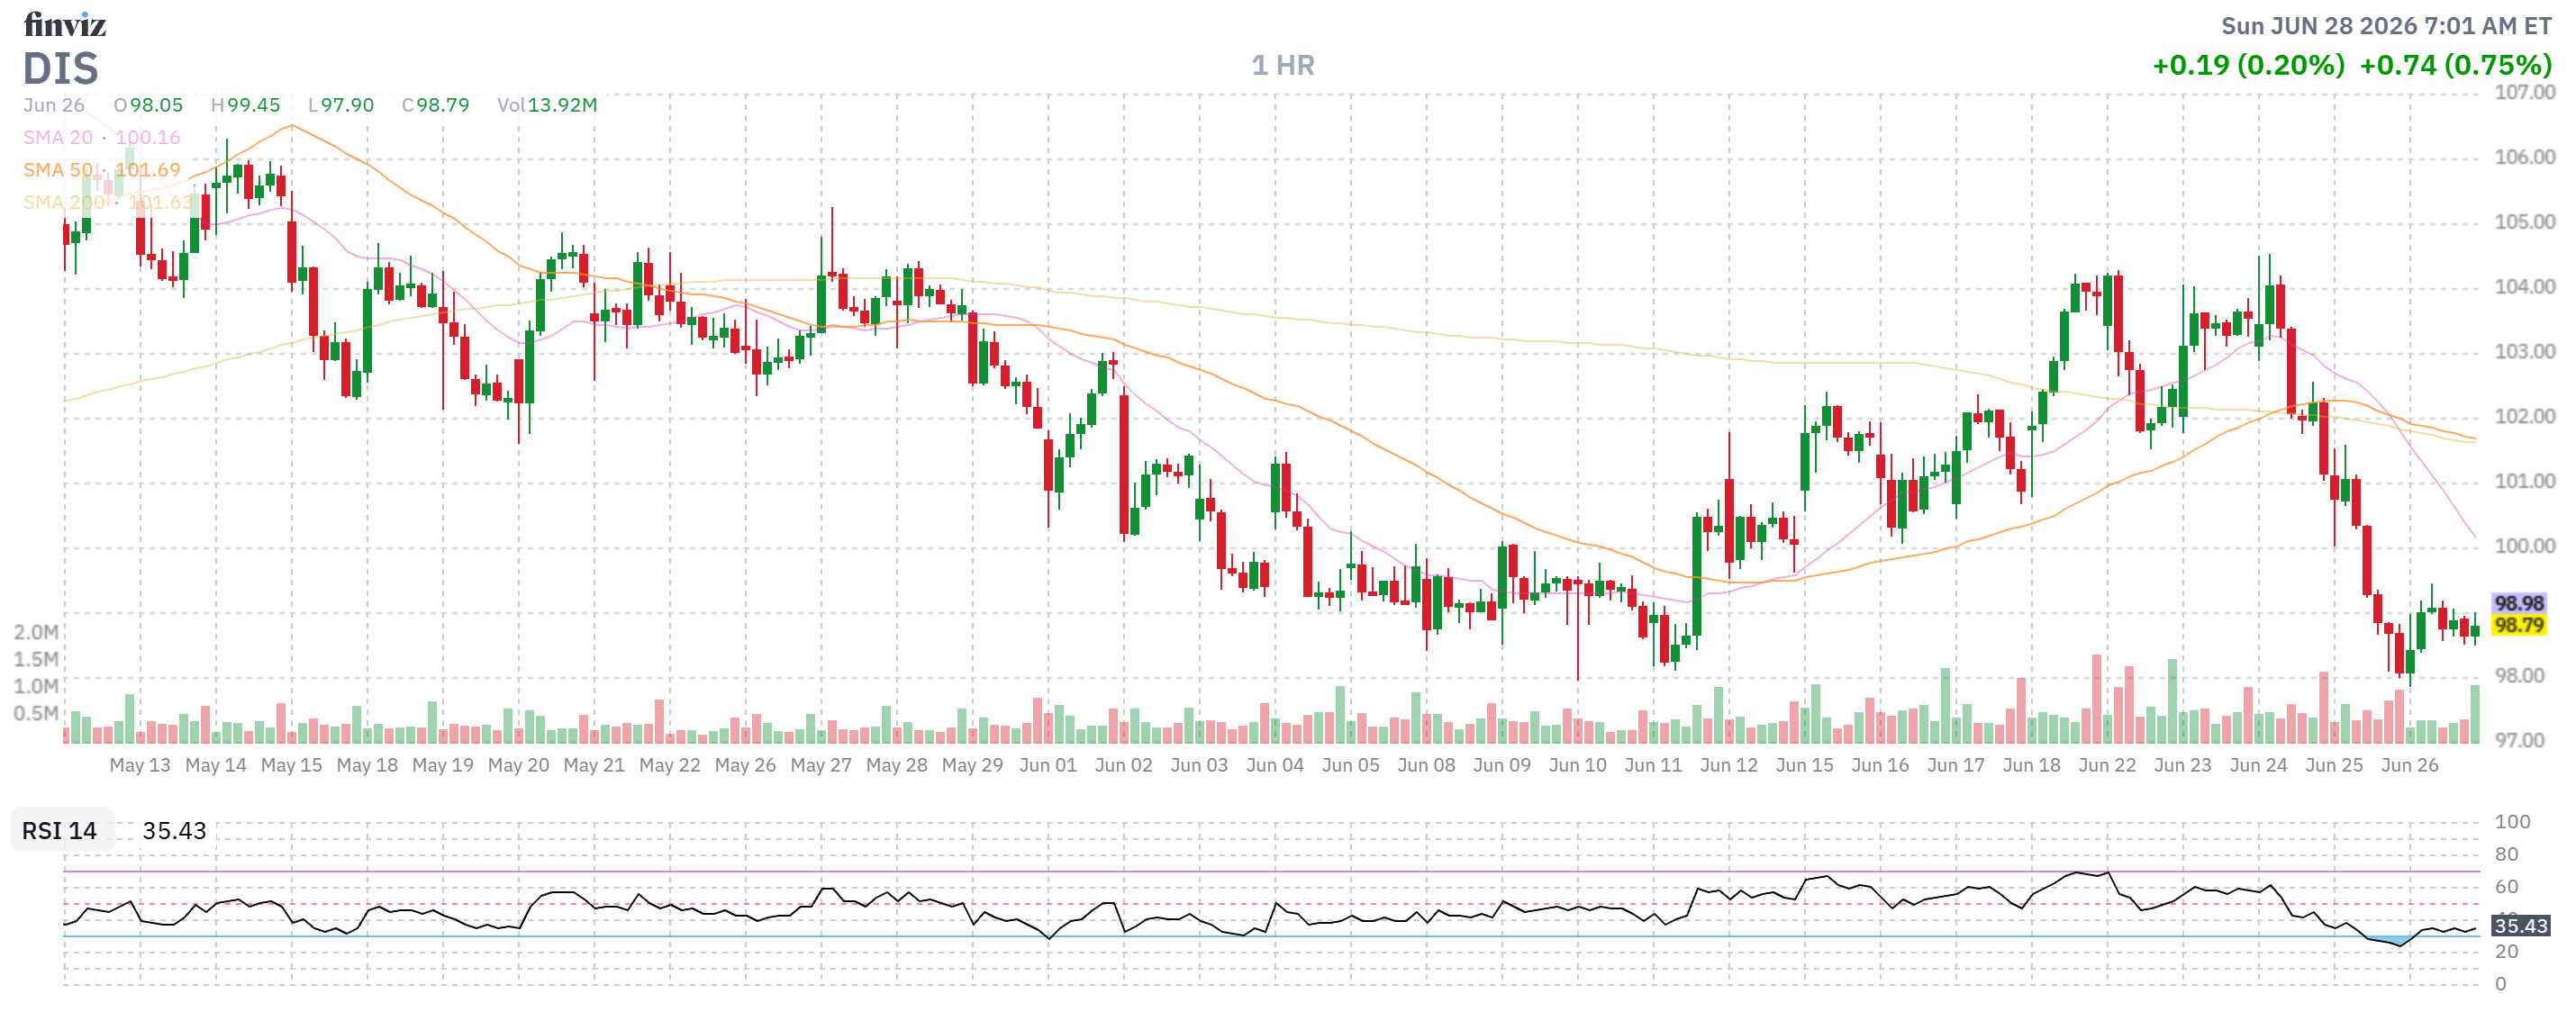2576x1012 pixels.
Task: Select the close price 98.79 in the OHLC row
Action: pyautogui.click(x=443, y=105)
